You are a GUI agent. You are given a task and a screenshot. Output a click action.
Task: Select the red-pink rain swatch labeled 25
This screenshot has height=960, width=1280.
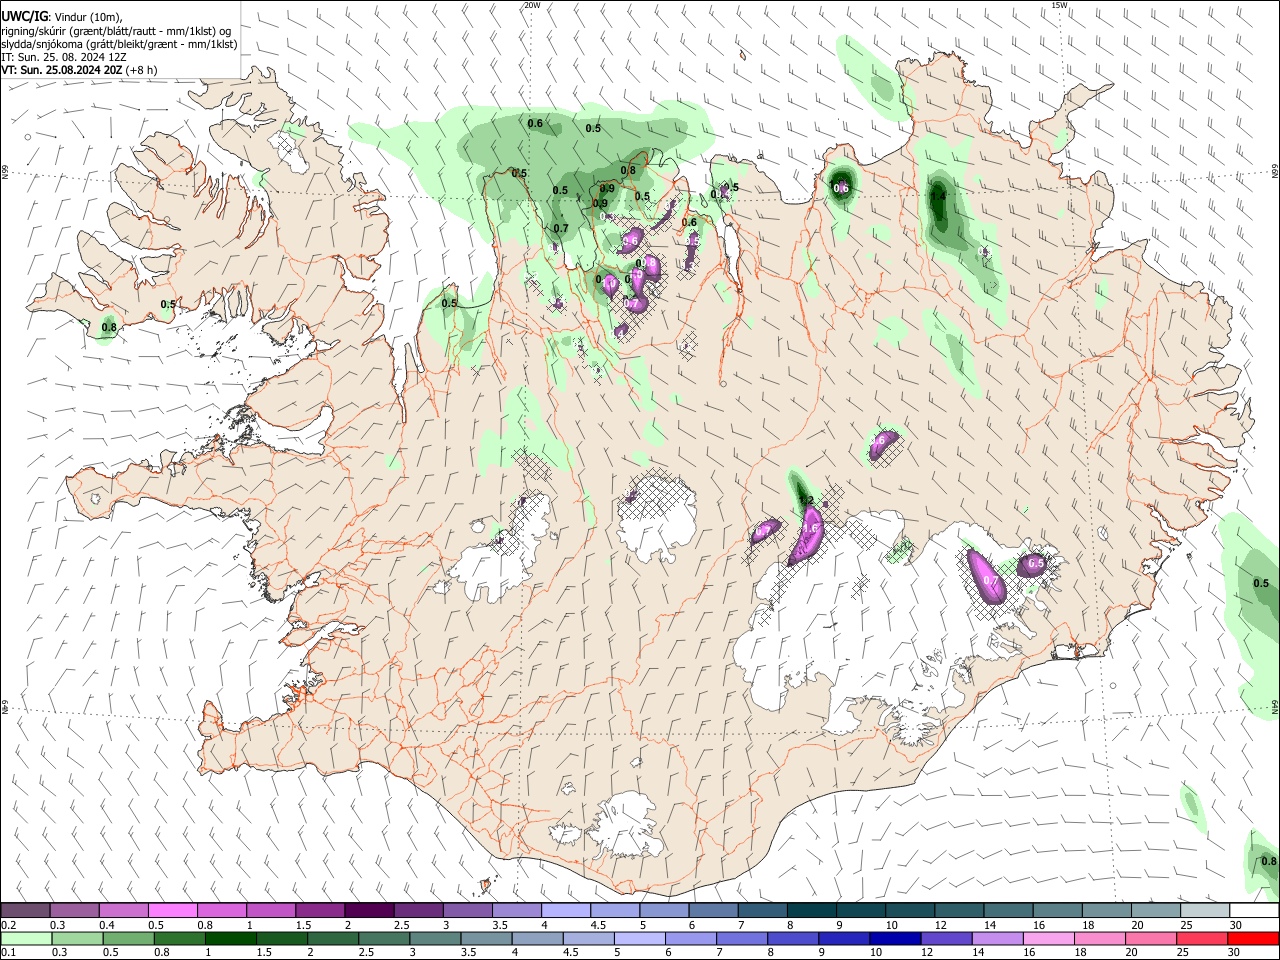click(1202, 939)
